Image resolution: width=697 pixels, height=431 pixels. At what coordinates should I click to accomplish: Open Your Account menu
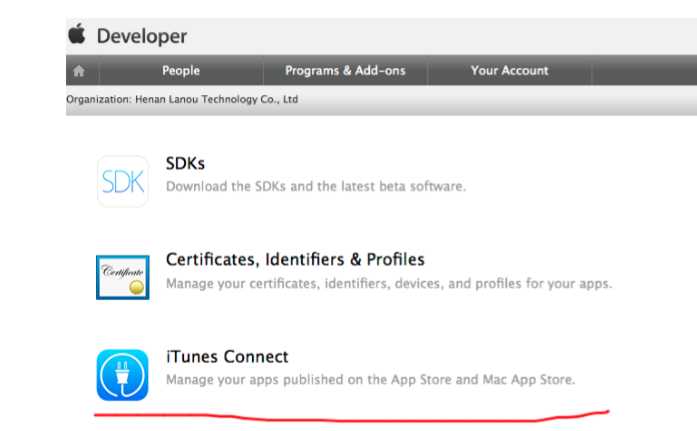509,70
